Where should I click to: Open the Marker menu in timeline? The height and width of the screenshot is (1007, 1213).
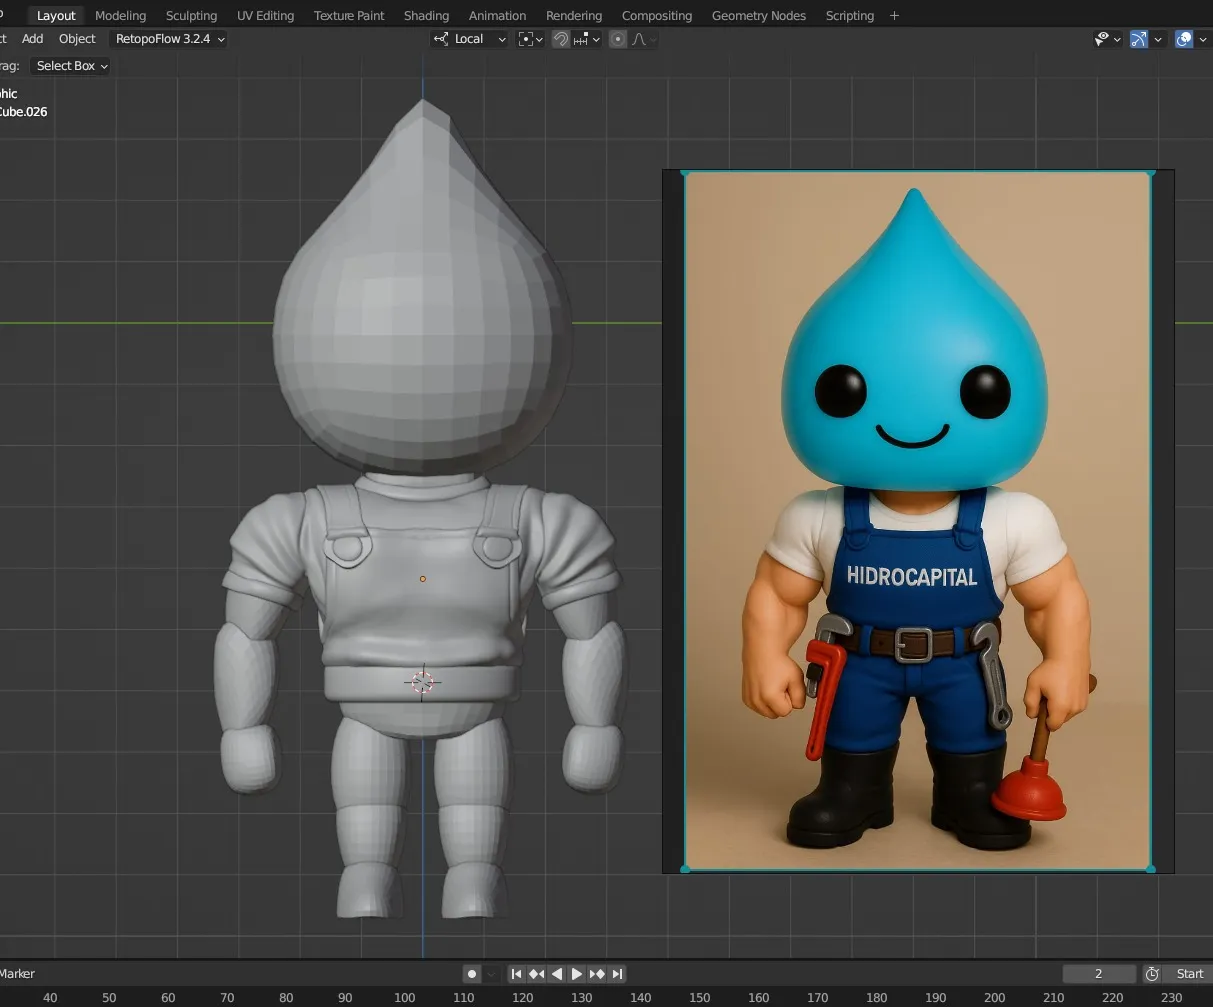pyautogui.click(x=17, y=974)
